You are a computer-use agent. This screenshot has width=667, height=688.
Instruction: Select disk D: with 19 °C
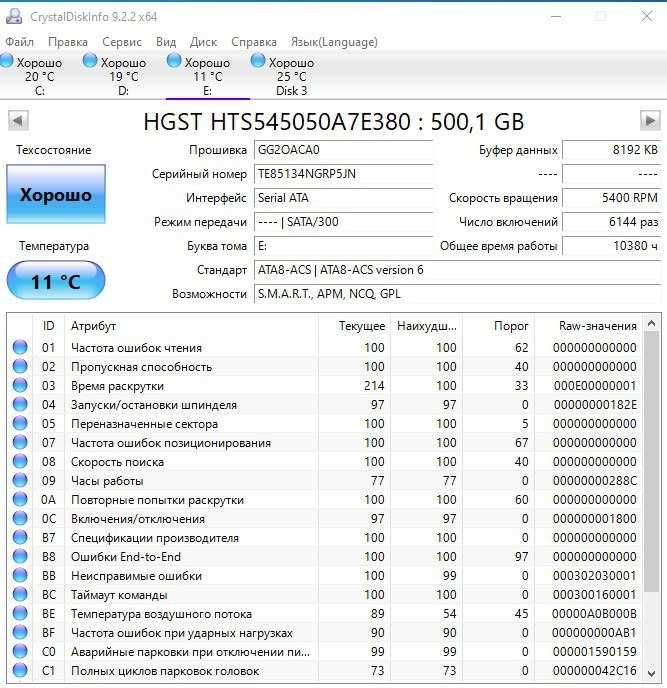point(123,76)
